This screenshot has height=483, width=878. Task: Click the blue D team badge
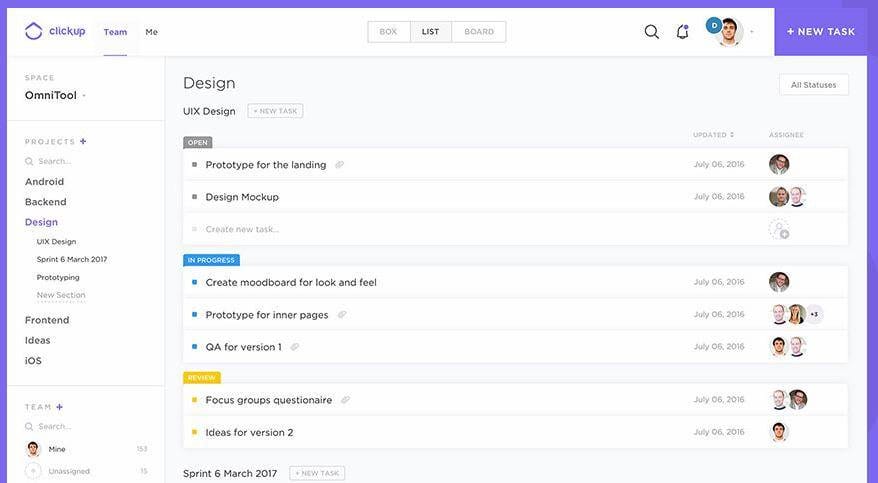(x=713, y=26)
